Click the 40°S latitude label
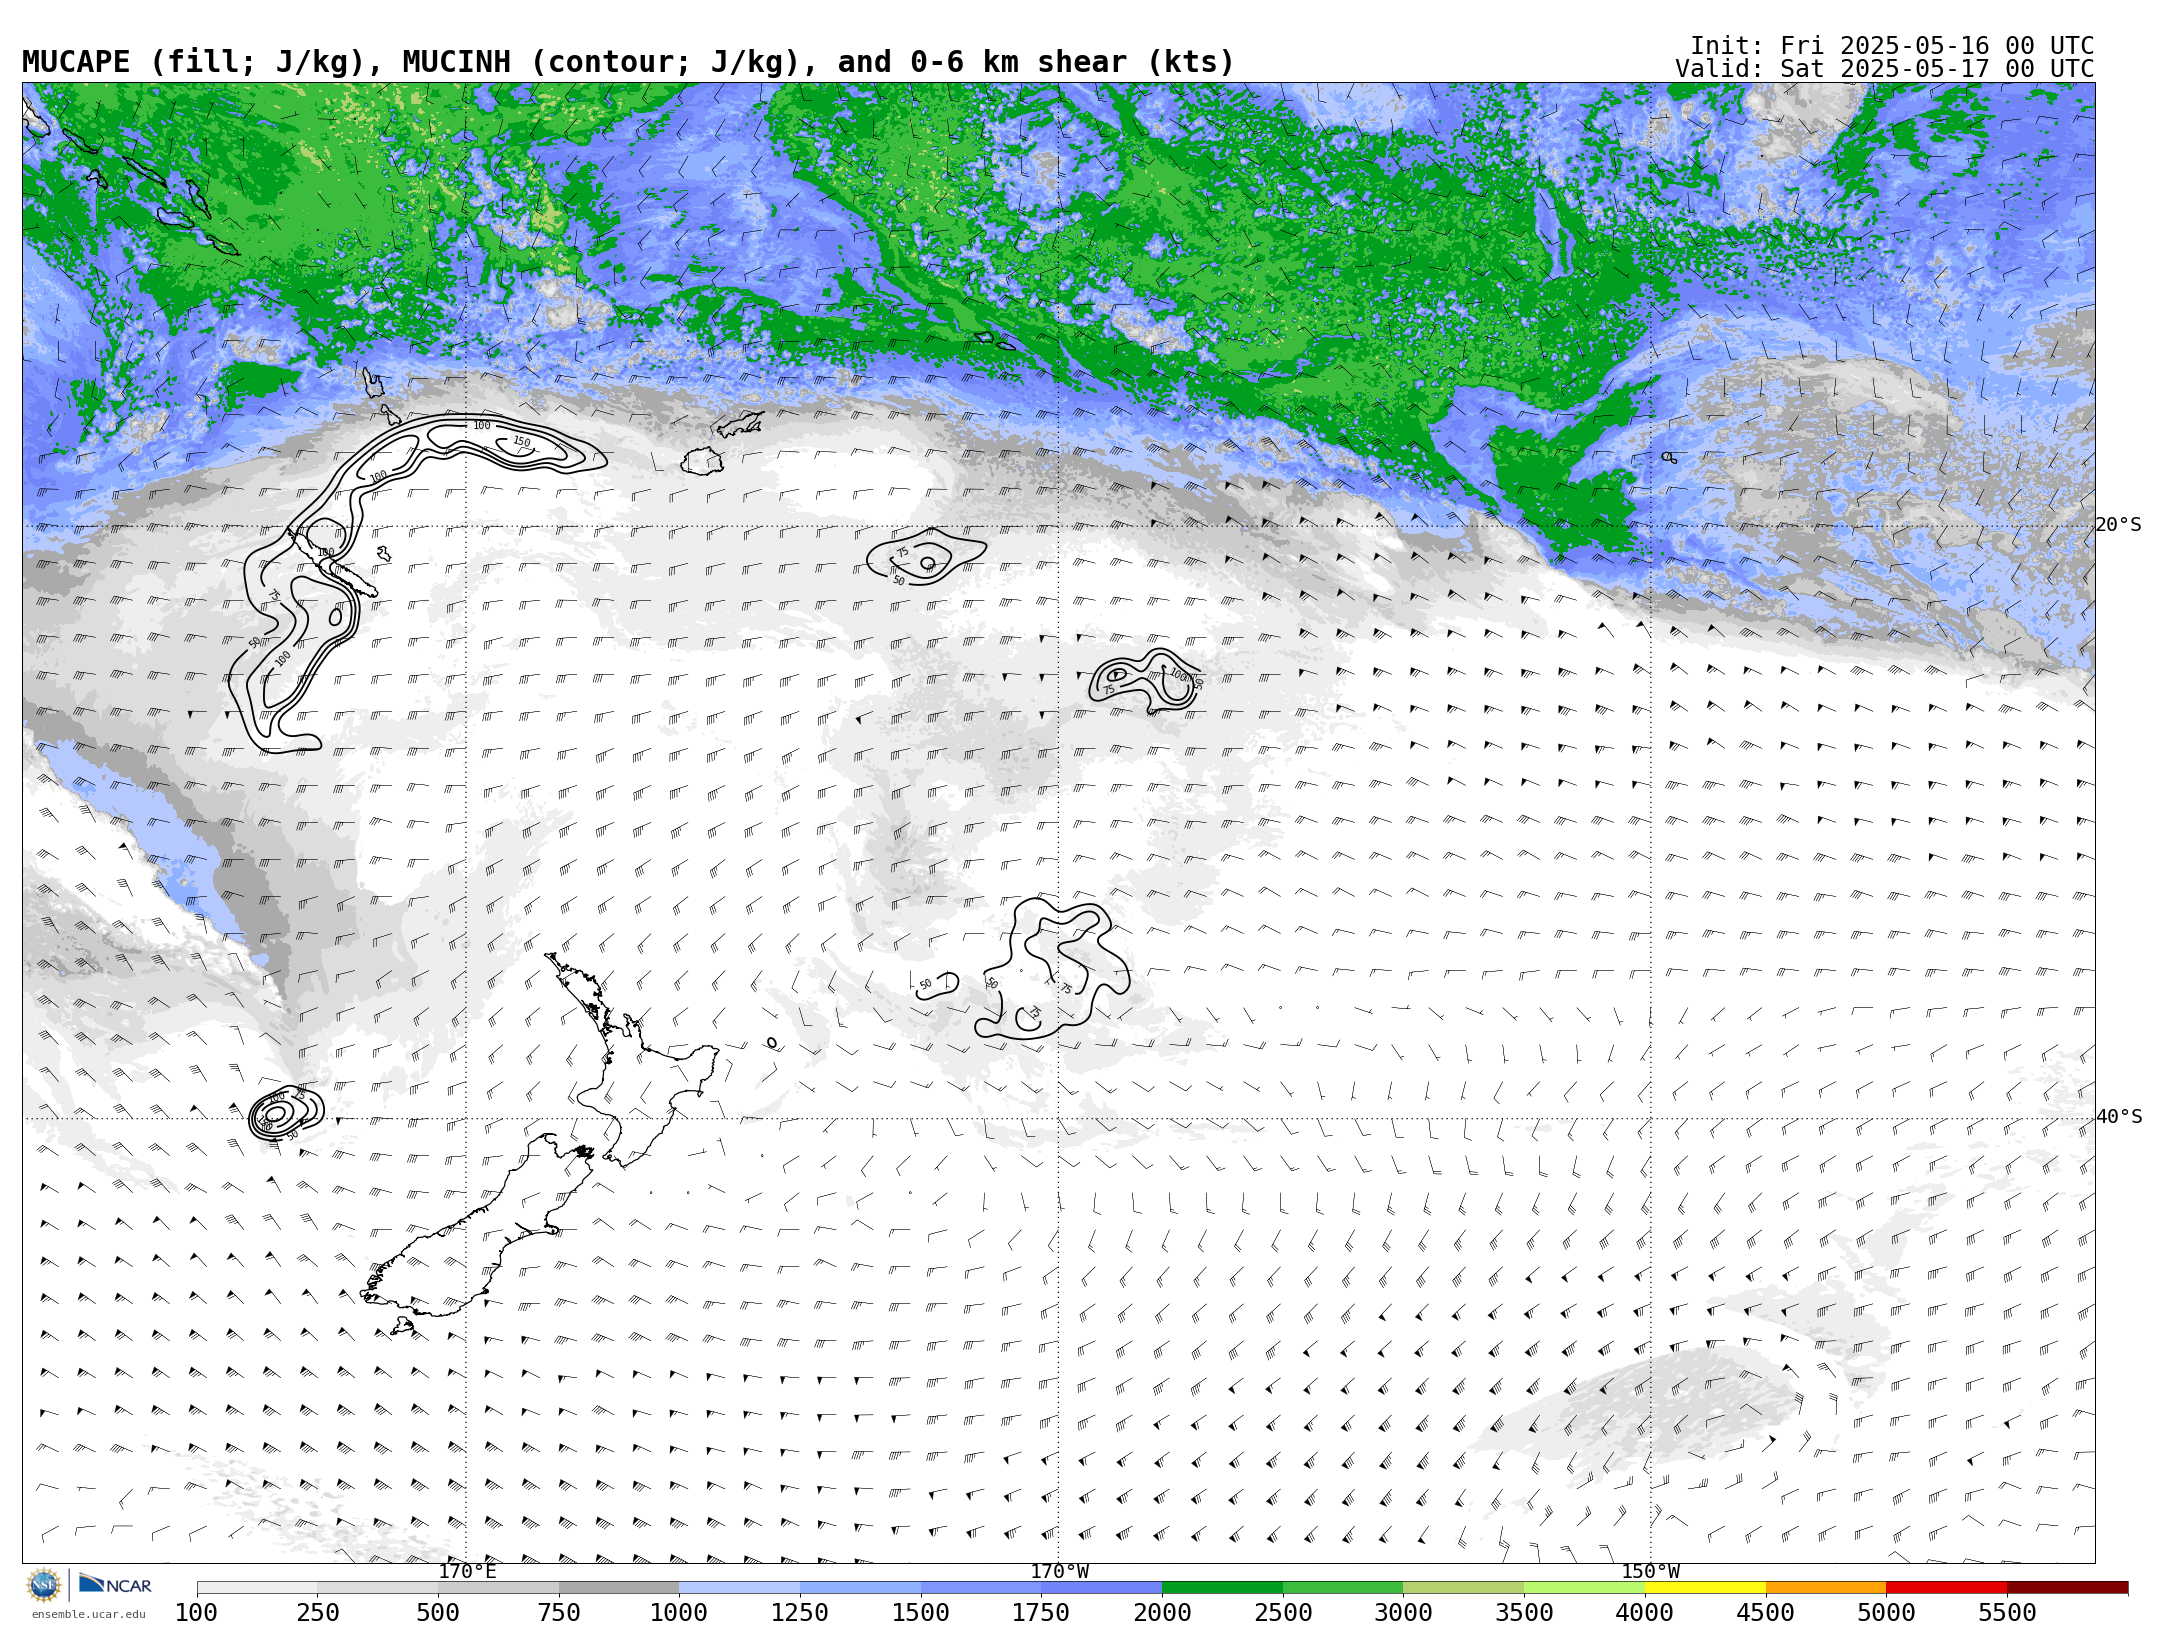The height and width of the screenshot is (1626, 2160). [2119, 1117]
